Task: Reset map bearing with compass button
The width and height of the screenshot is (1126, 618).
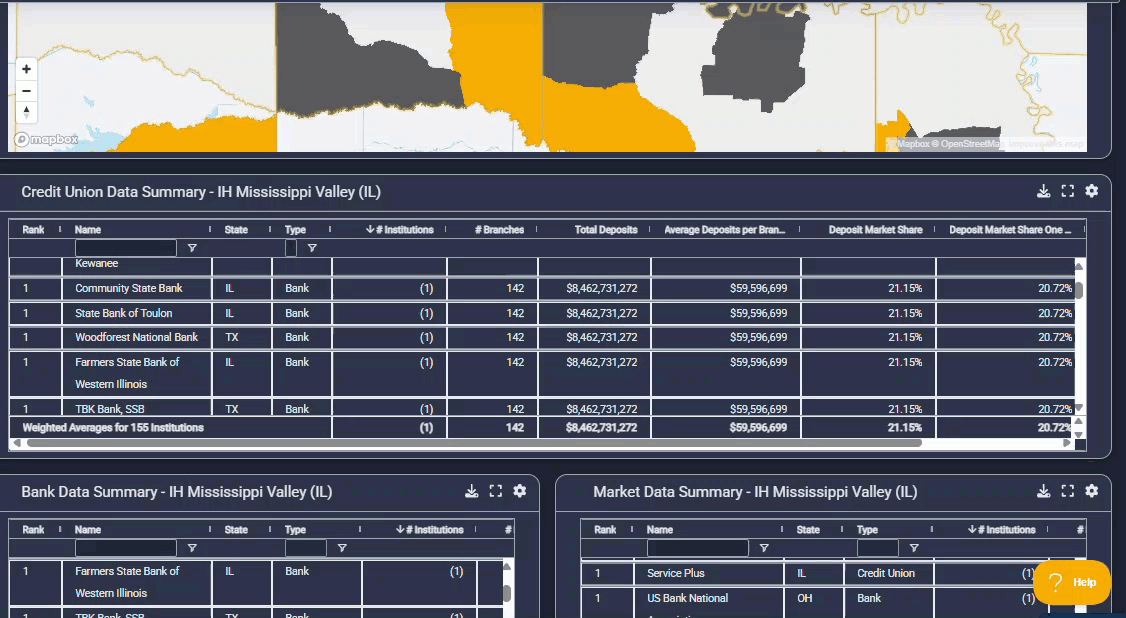Action: [27, 112]
